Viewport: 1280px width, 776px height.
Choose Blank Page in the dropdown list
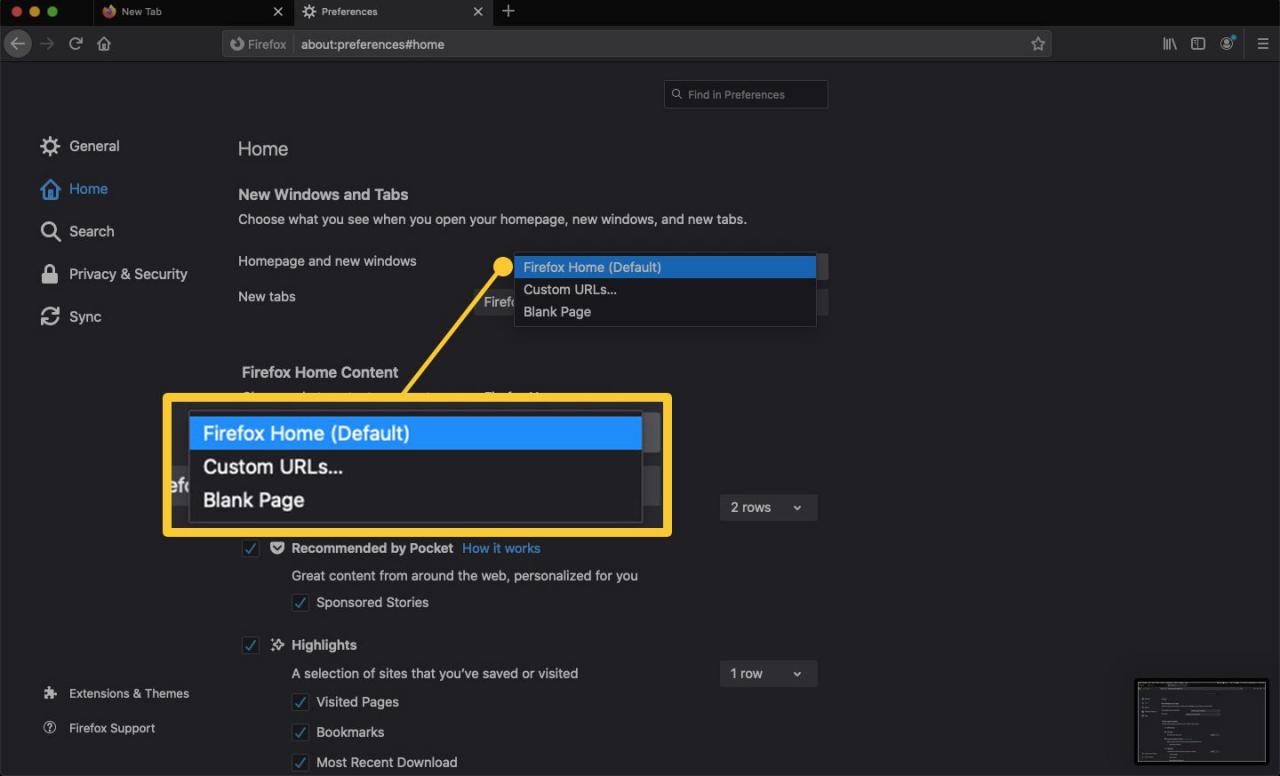[x=665, y=311]
